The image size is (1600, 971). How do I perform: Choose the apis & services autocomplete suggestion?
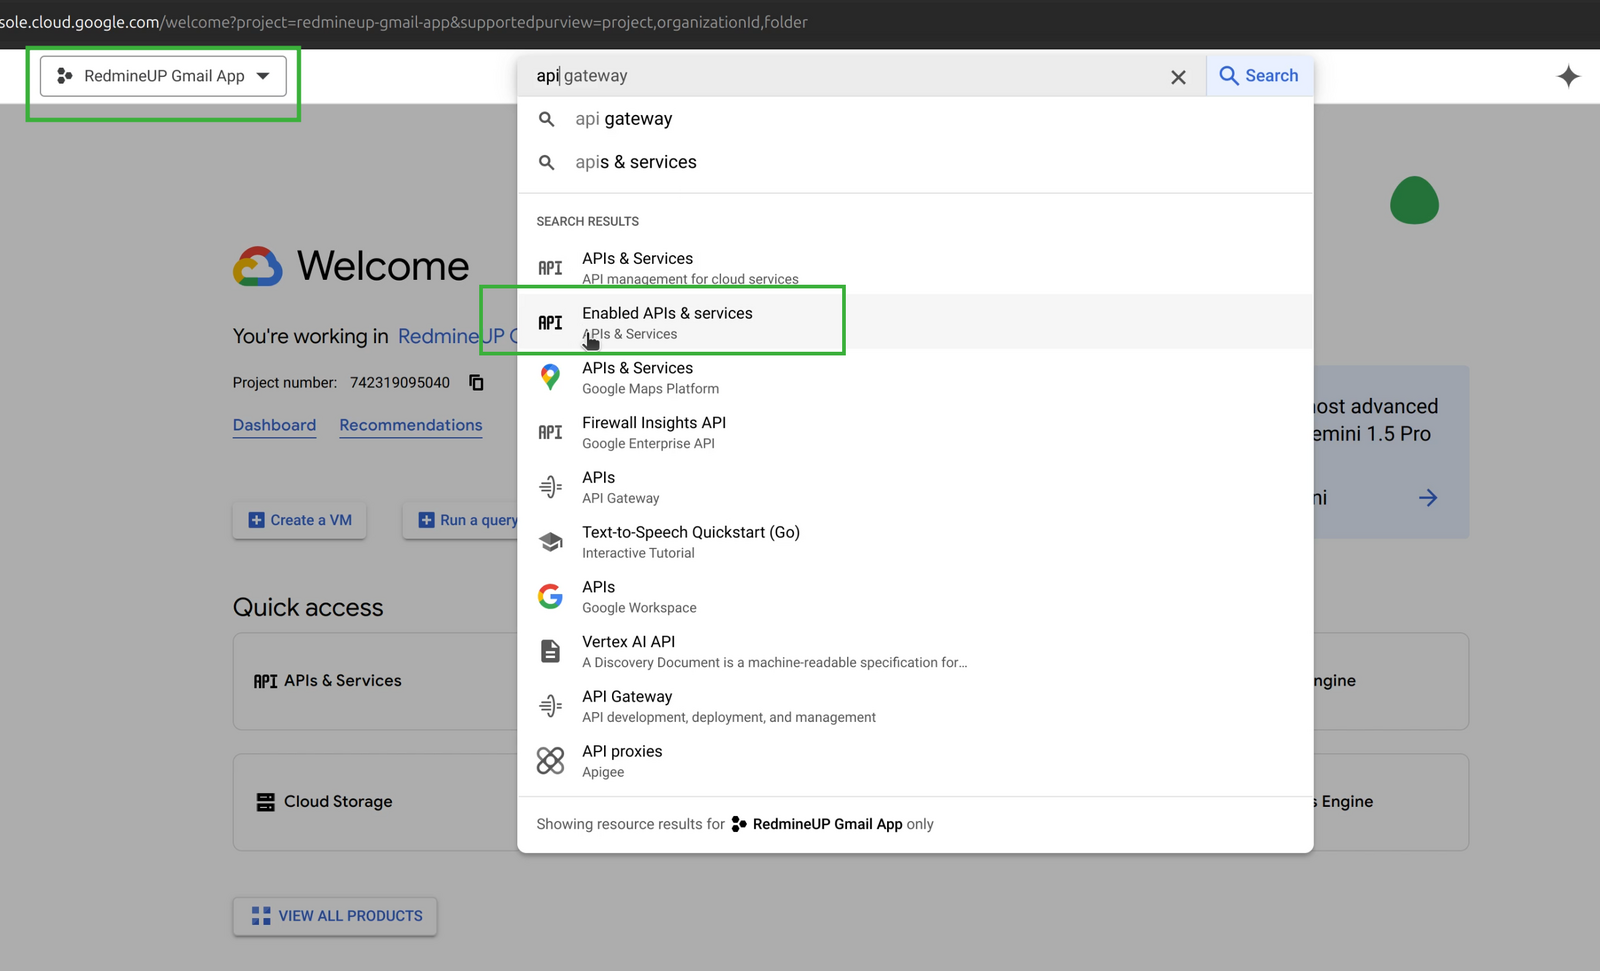click(x=635, y=161)
